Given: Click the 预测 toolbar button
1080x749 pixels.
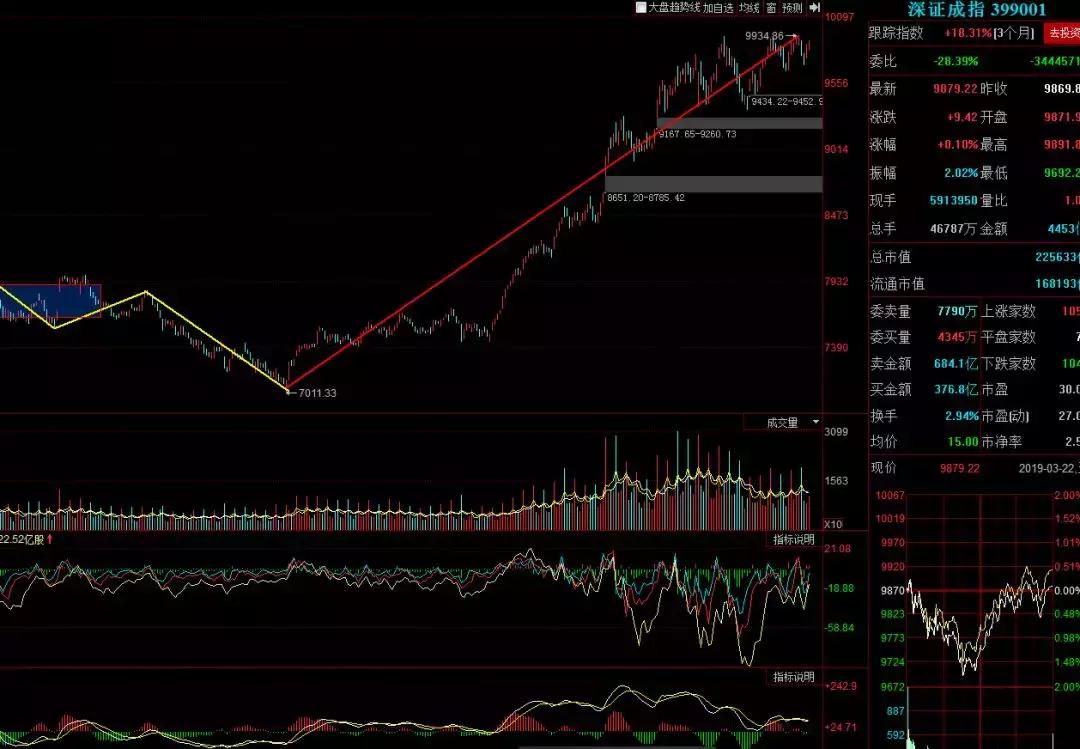Looking at the screenshot, I should tap(792, 8).
